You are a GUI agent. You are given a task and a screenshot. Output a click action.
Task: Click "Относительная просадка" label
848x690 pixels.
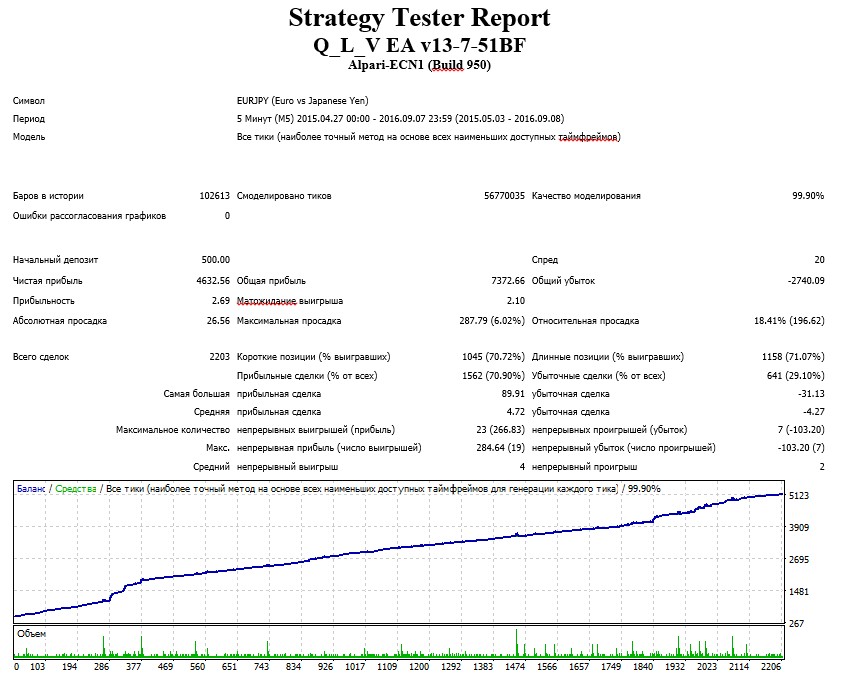pyautogui.click(x=585, y=321)
